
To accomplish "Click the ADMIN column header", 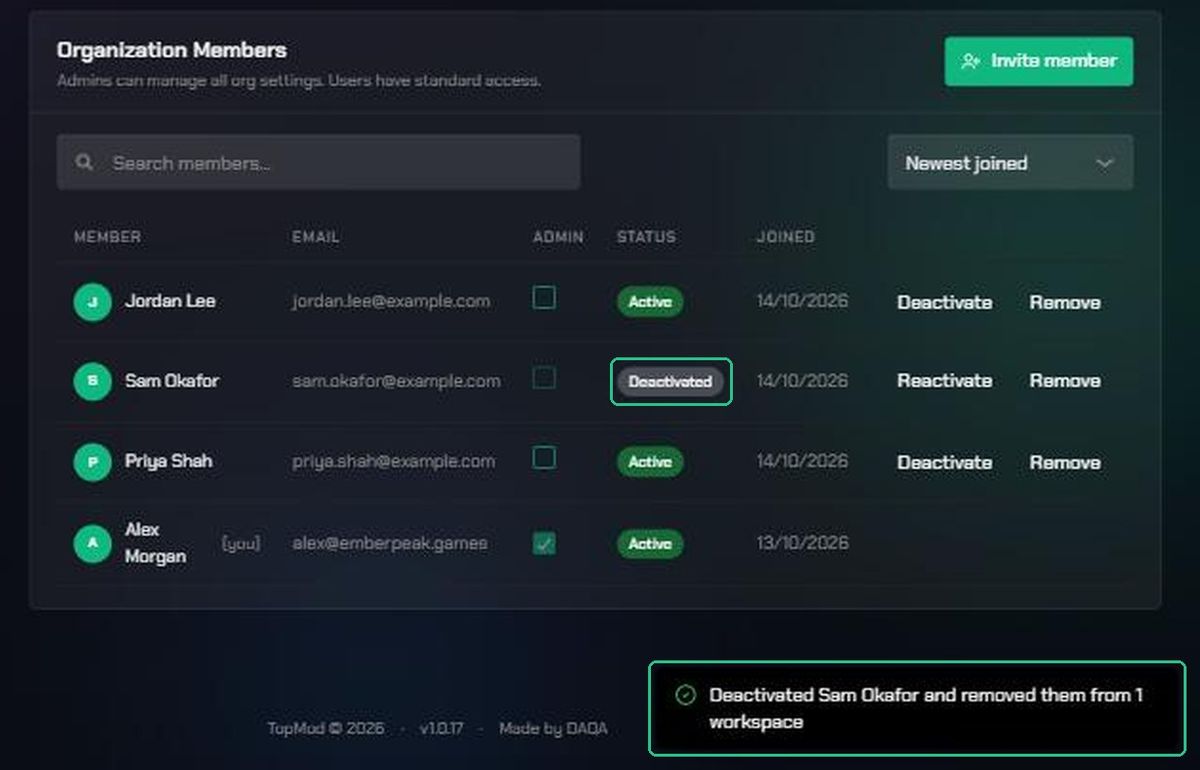I will (x=558, y=237).
